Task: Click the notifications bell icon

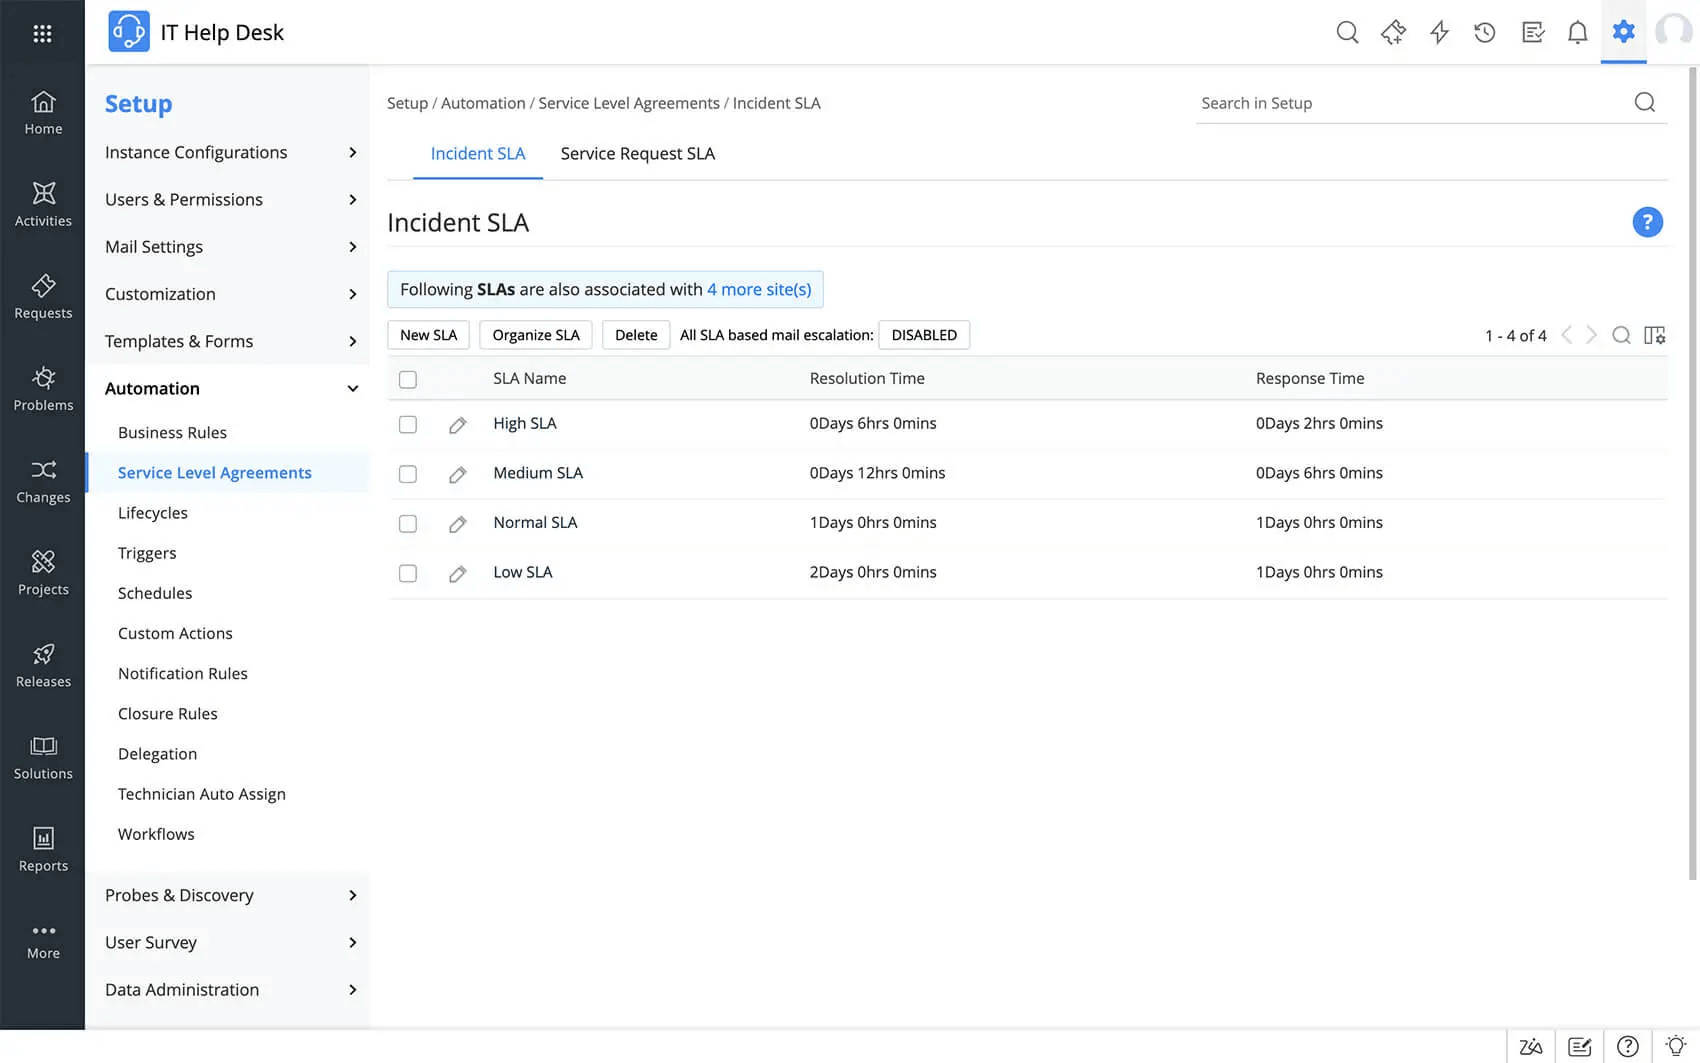Action: click(1577, 33)
